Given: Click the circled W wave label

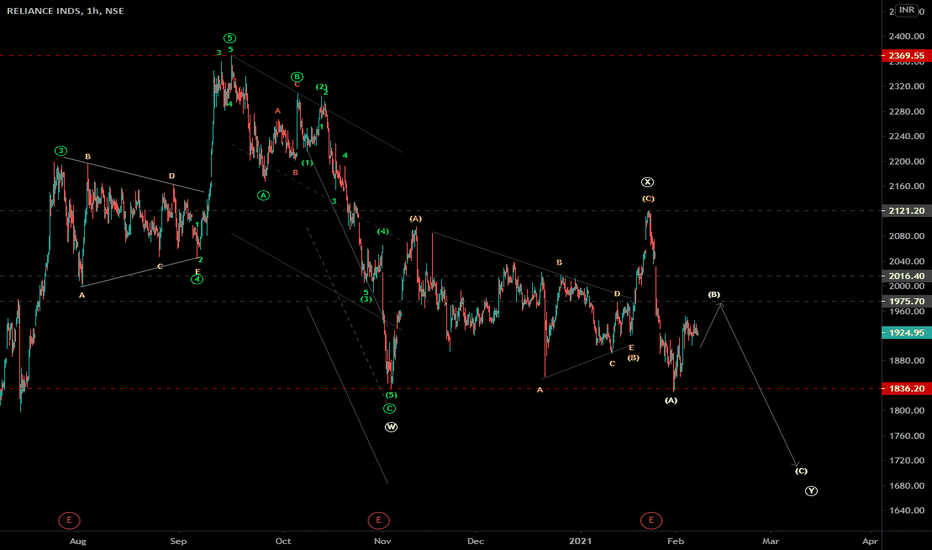Looking at the screenshot, I should (x=391, y=427).
